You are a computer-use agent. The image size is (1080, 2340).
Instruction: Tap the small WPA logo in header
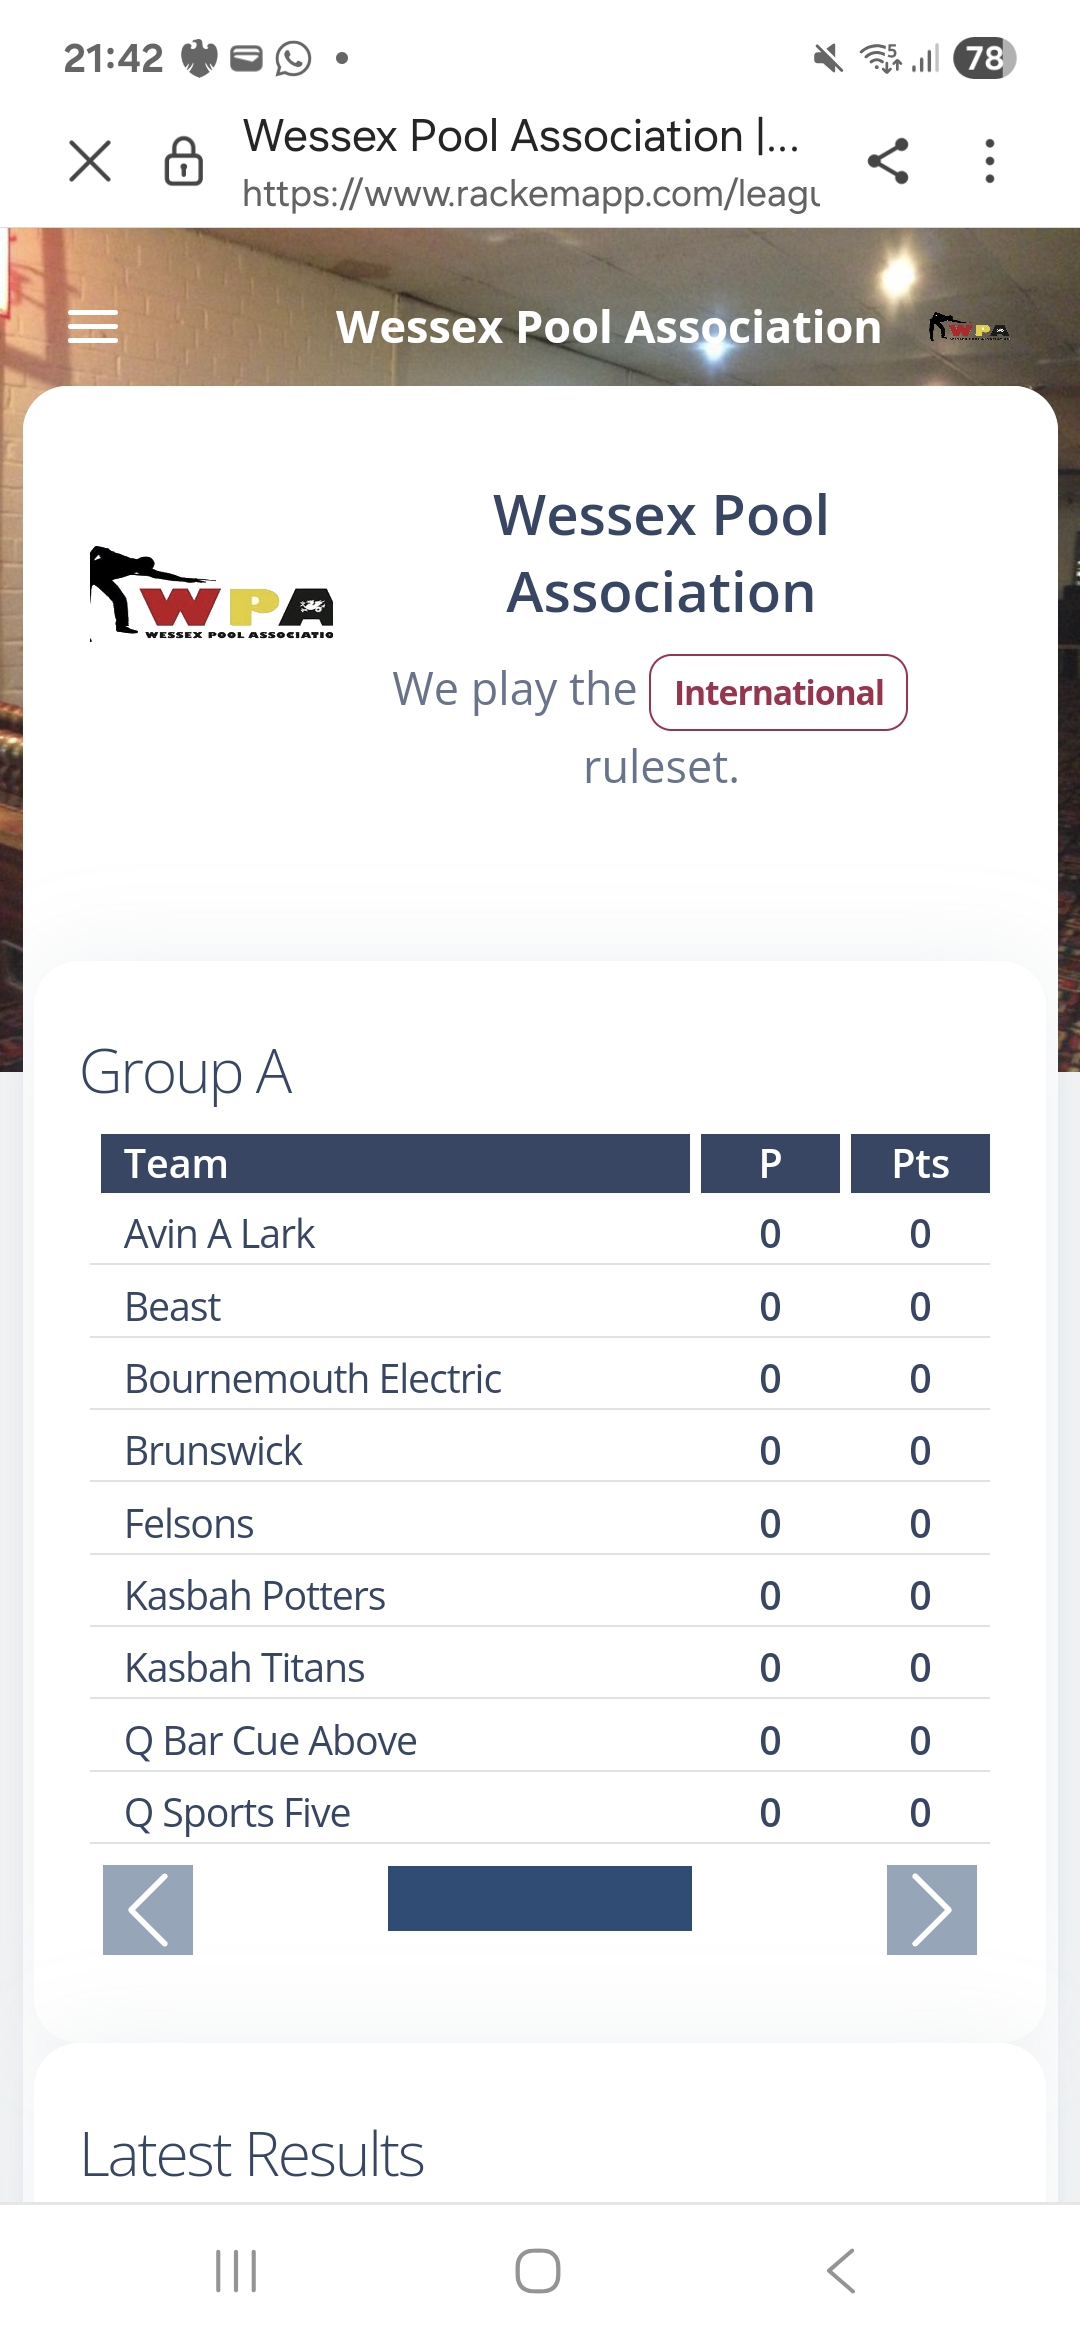968,327
